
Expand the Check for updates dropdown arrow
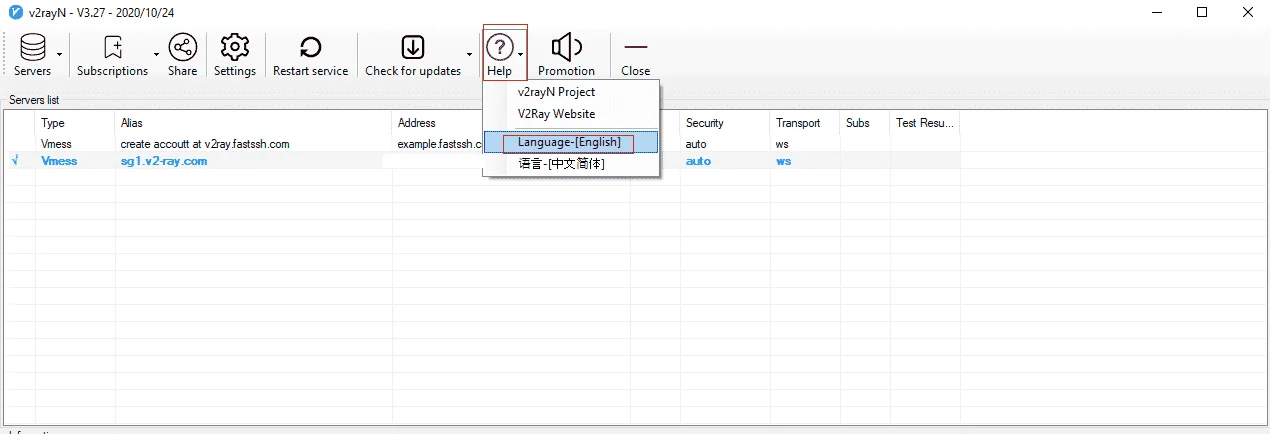pyautogui.click(x=469, y=54)
